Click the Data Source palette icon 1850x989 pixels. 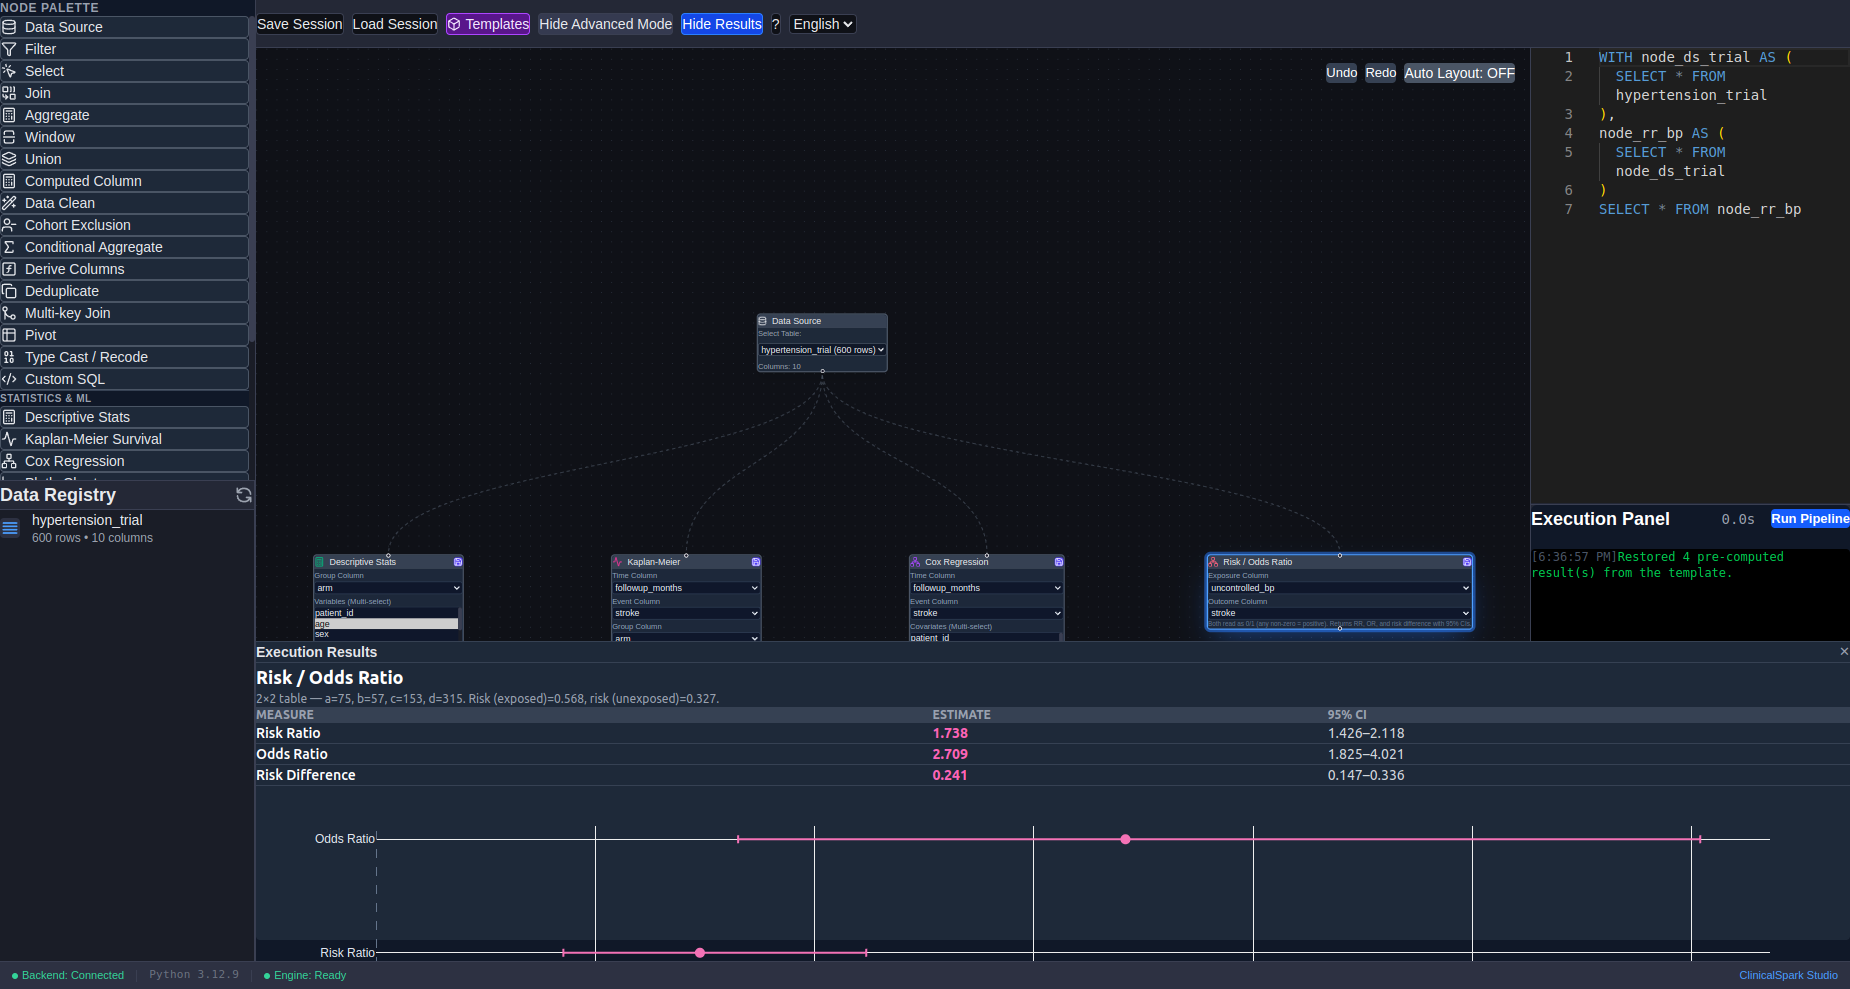pos(9,27)
